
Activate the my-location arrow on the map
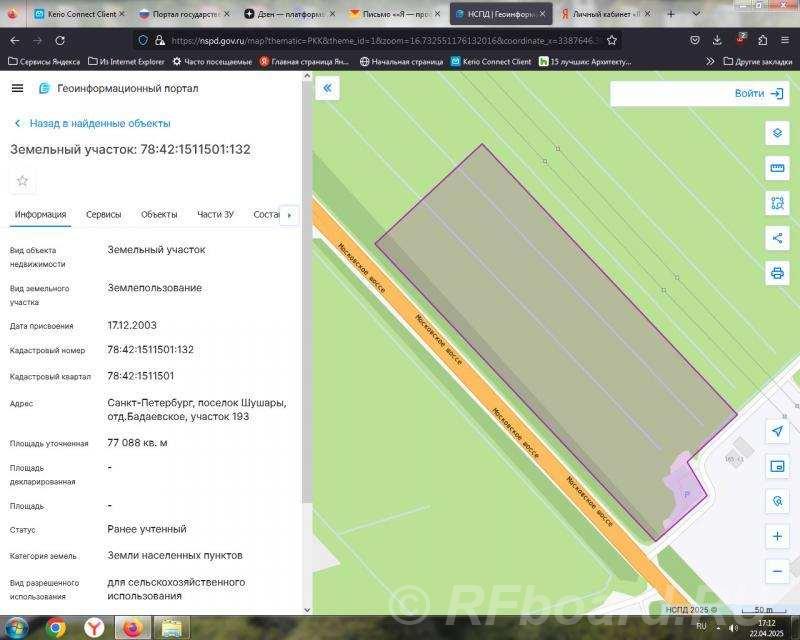coord(777,433)
